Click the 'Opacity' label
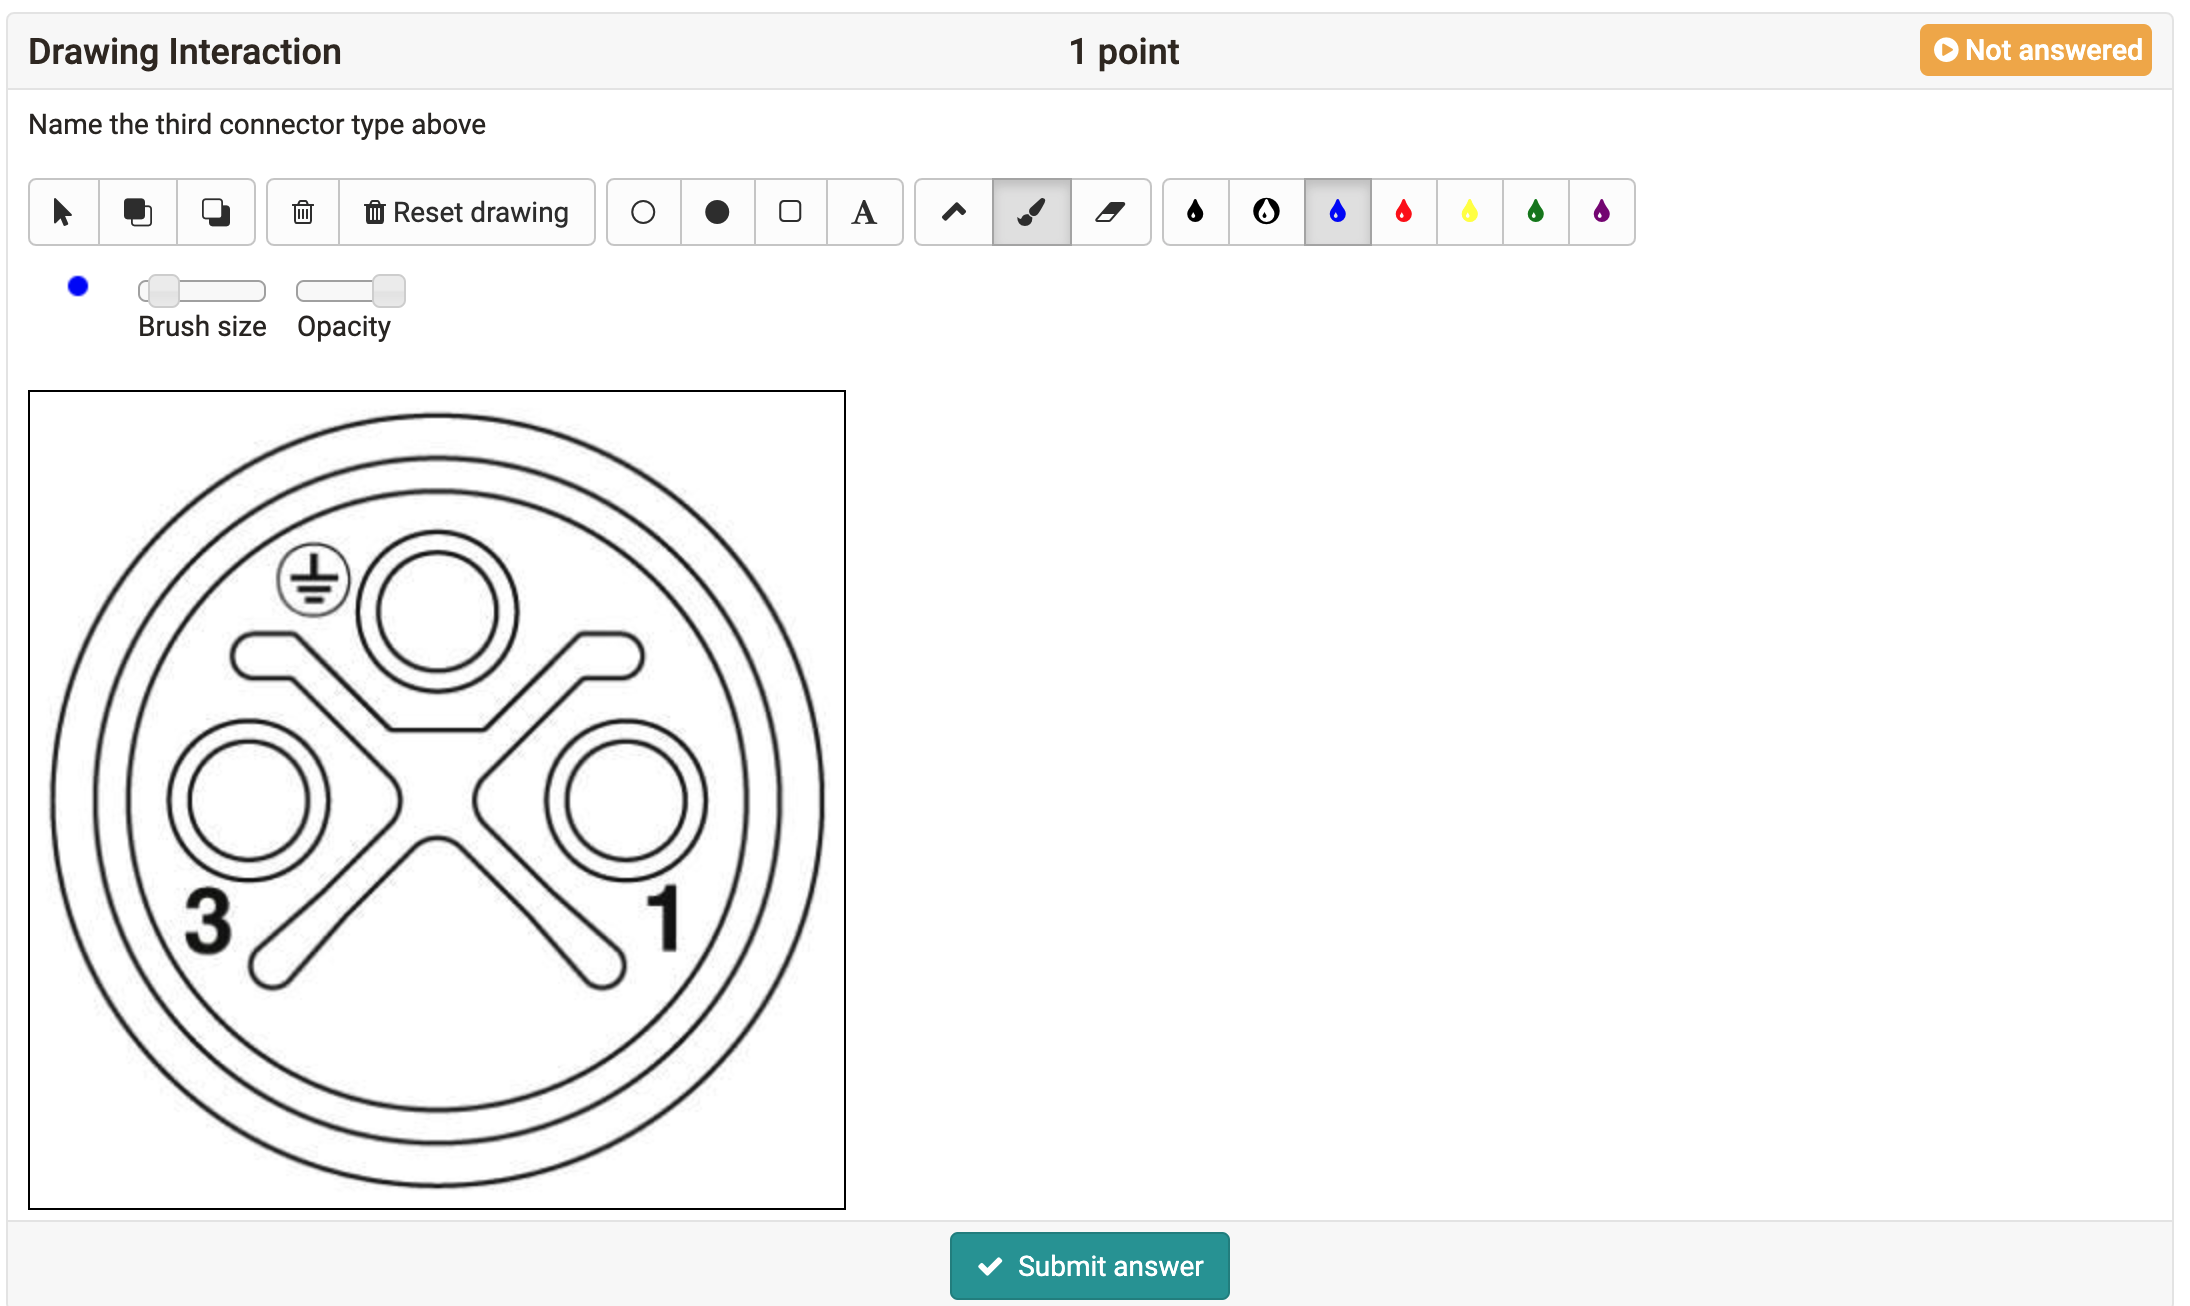This screenshot has height=1306, width=2190. coord(344,327)
